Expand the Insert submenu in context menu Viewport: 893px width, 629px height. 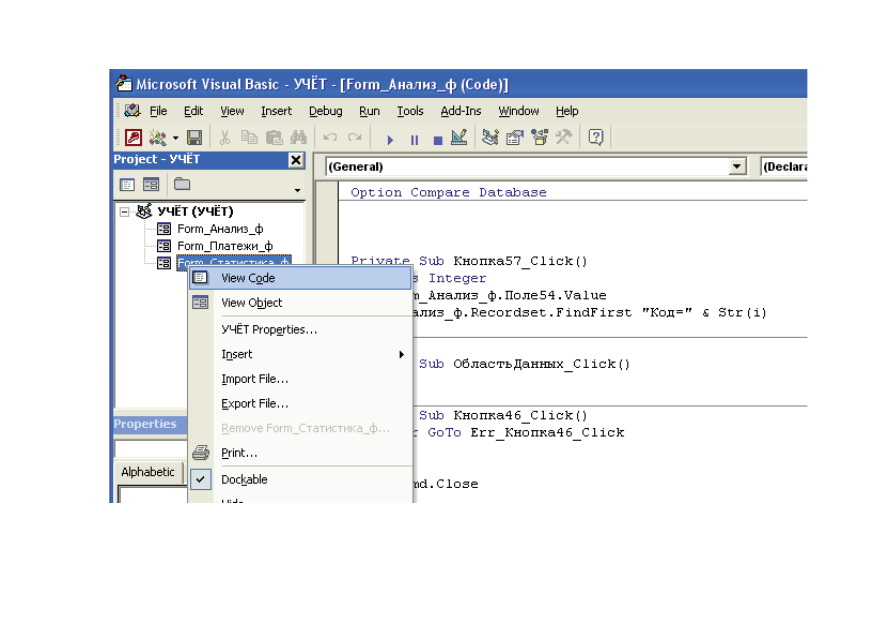pos(300,354)
